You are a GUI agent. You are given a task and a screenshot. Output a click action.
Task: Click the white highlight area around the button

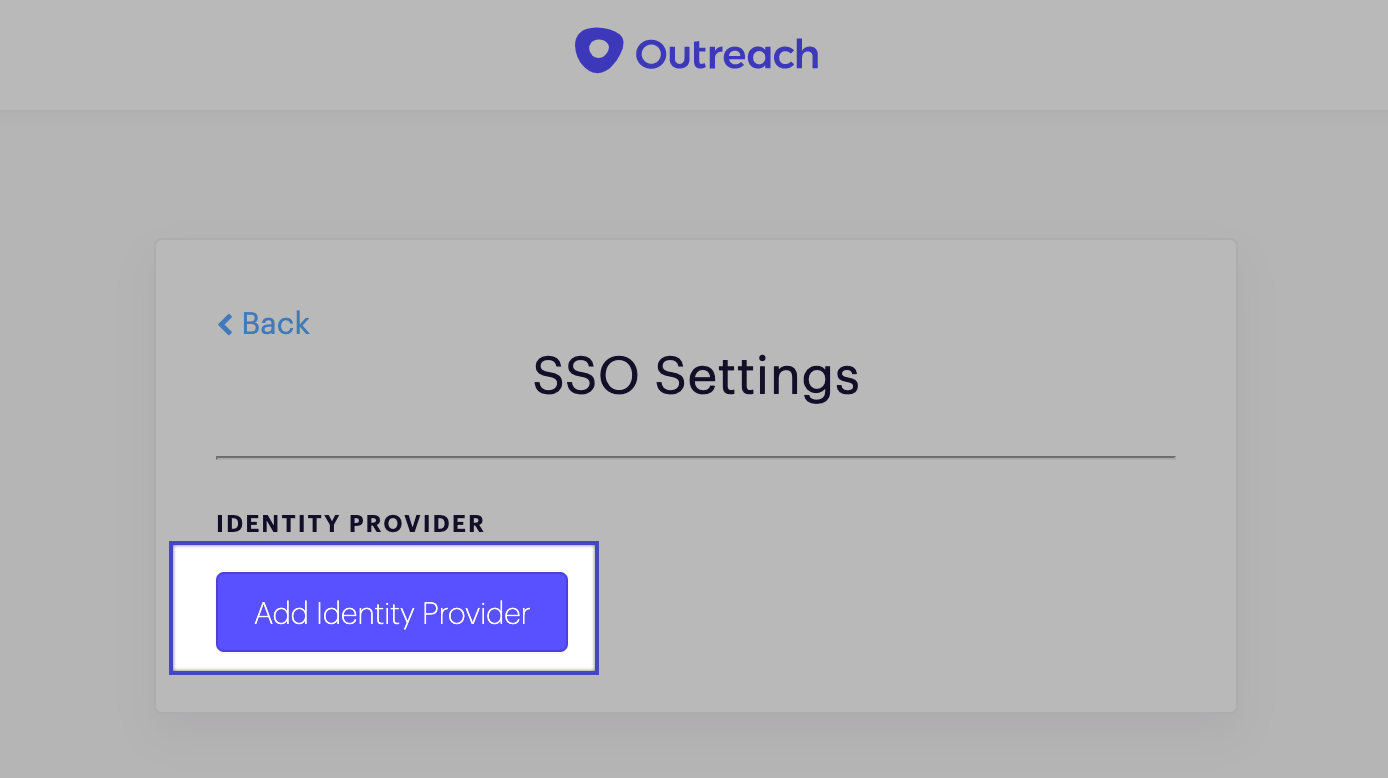384,660
